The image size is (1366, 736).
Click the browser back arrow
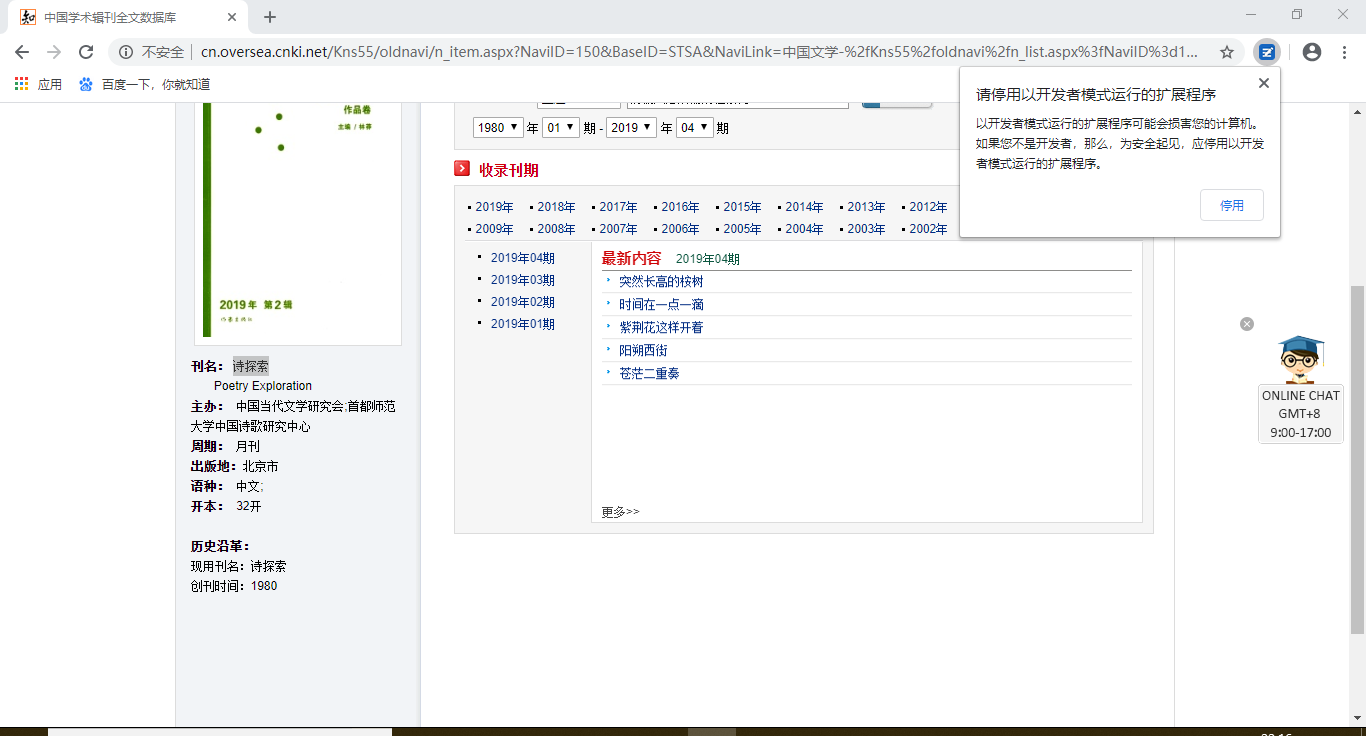(x=22, y=52)
